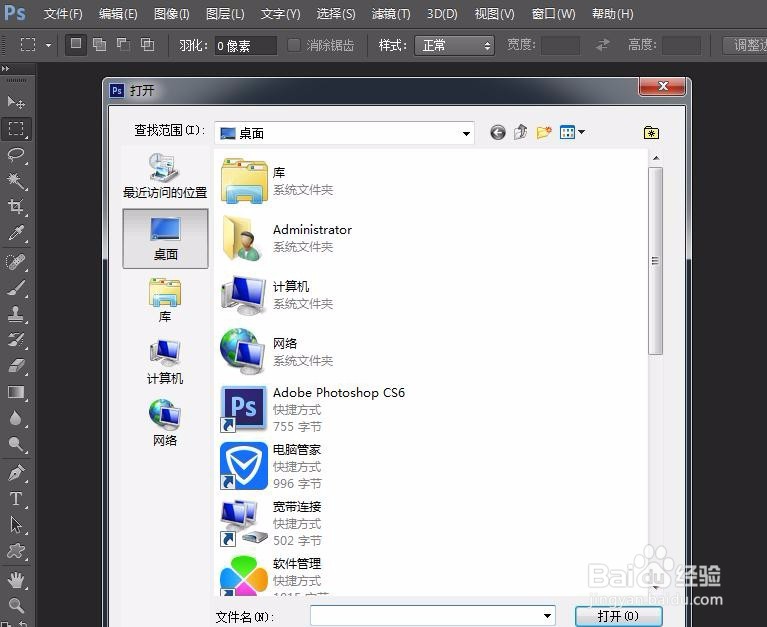Select 库 in the places sidebar
This screenshot has height=627, width=767.
point(165,300)
